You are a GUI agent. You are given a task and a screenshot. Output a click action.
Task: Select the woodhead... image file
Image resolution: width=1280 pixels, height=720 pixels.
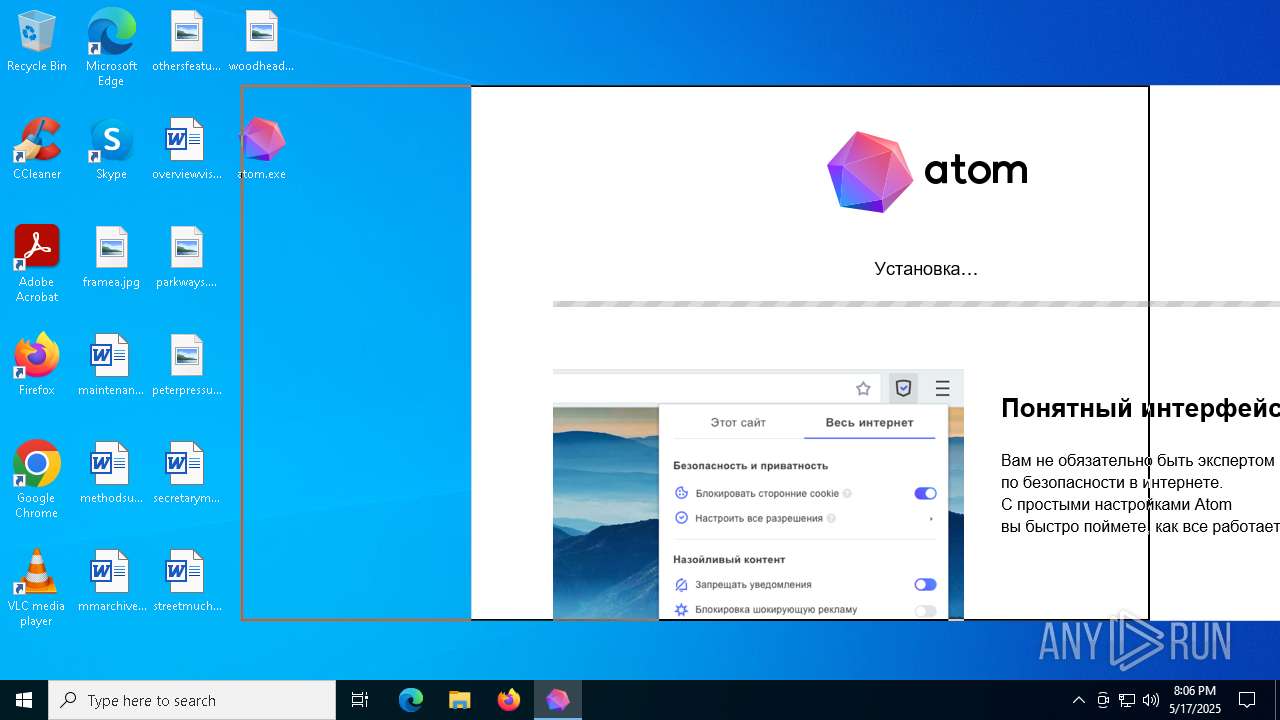pos(261,42)
